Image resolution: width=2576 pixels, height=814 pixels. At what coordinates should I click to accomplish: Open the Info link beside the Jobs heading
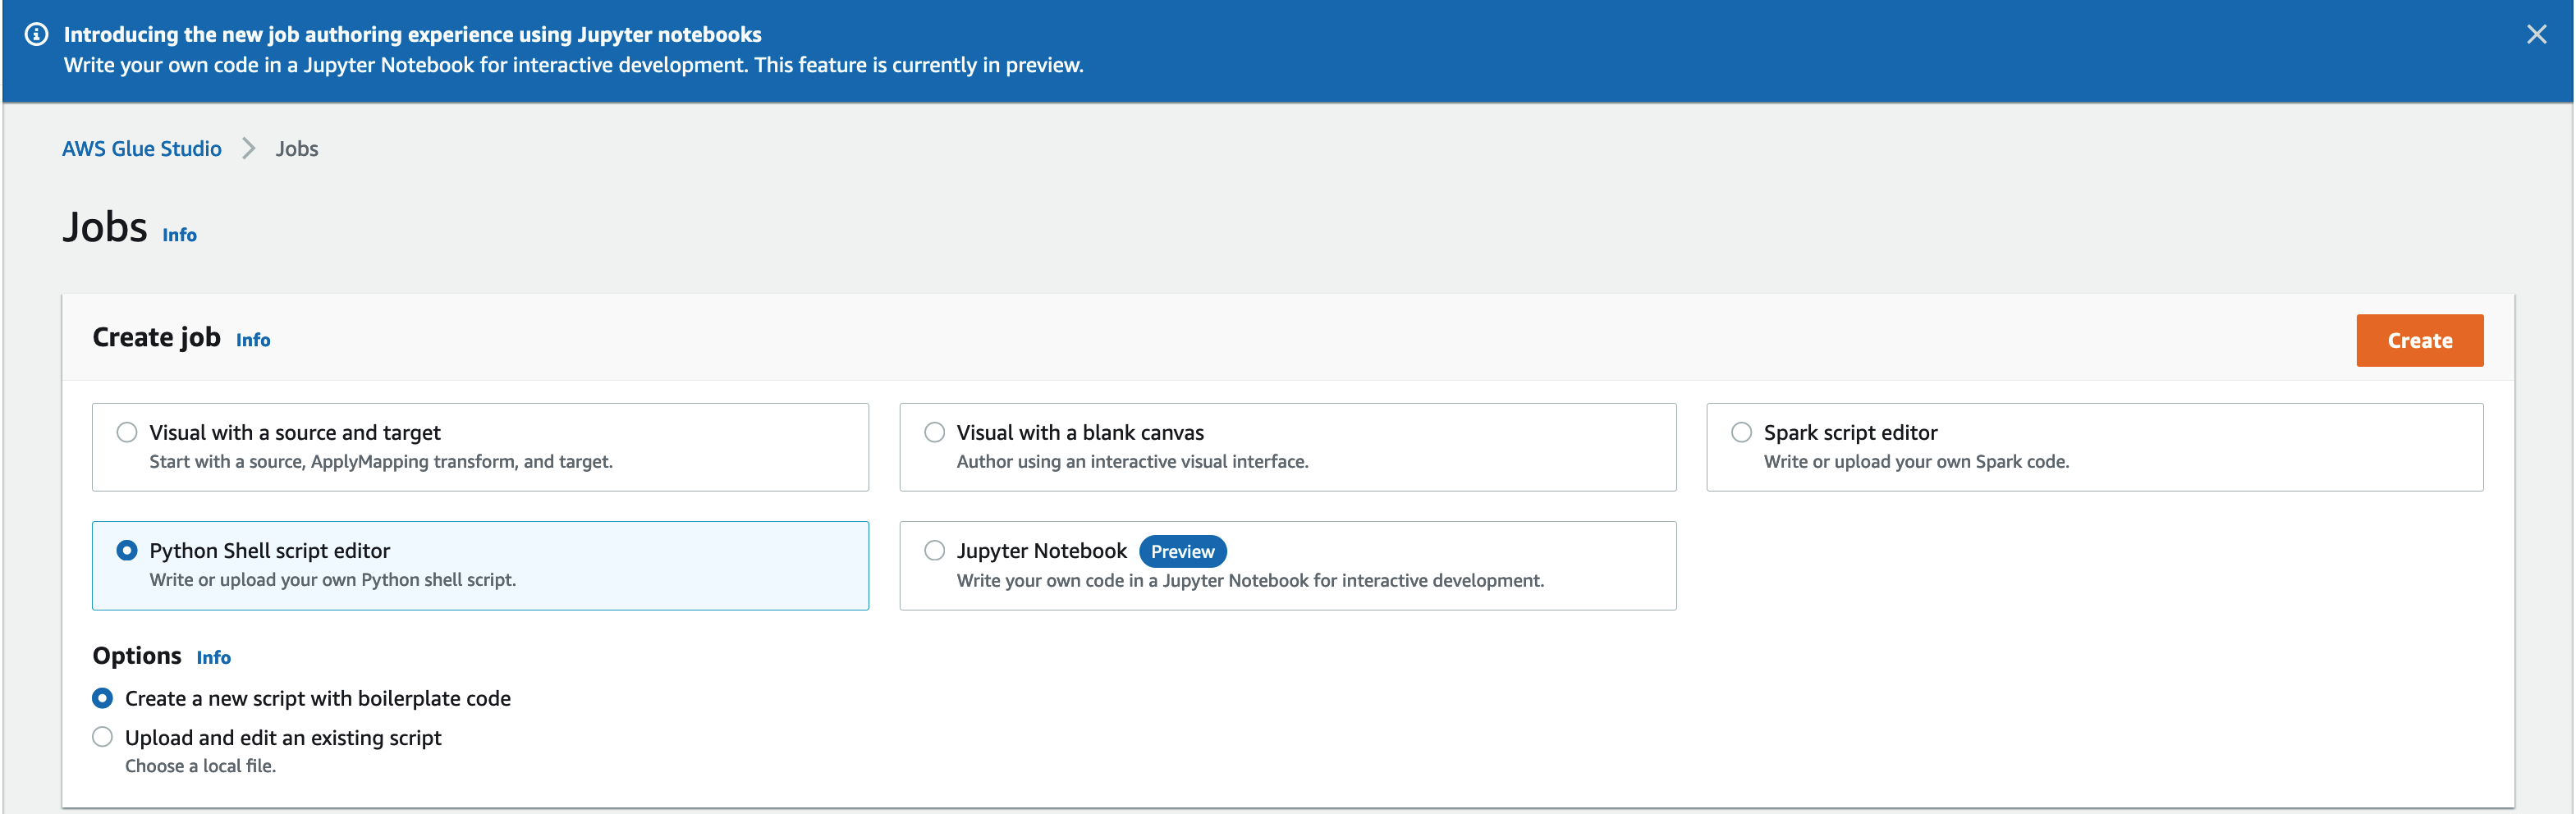(180, 235)
